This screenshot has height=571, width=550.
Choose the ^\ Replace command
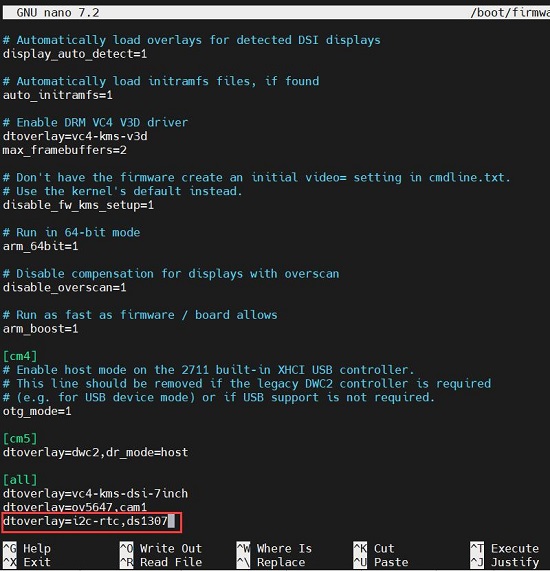point(271,562)
